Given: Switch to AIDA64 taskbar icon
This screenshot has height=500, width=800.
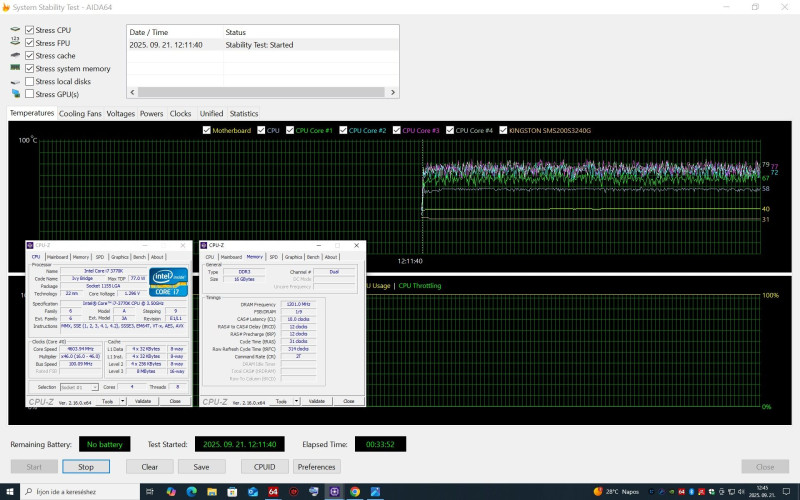Looking at the screenshot, I should (273, 491).
